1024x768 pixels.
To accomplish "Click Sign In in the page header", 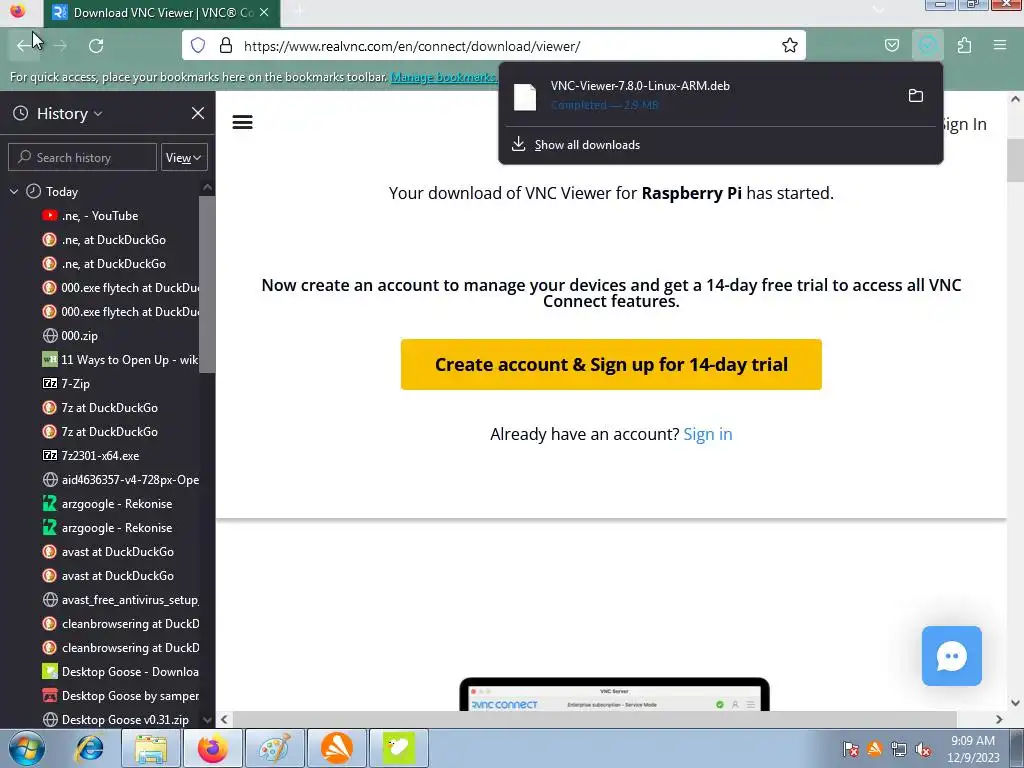I will coord(964,124).
